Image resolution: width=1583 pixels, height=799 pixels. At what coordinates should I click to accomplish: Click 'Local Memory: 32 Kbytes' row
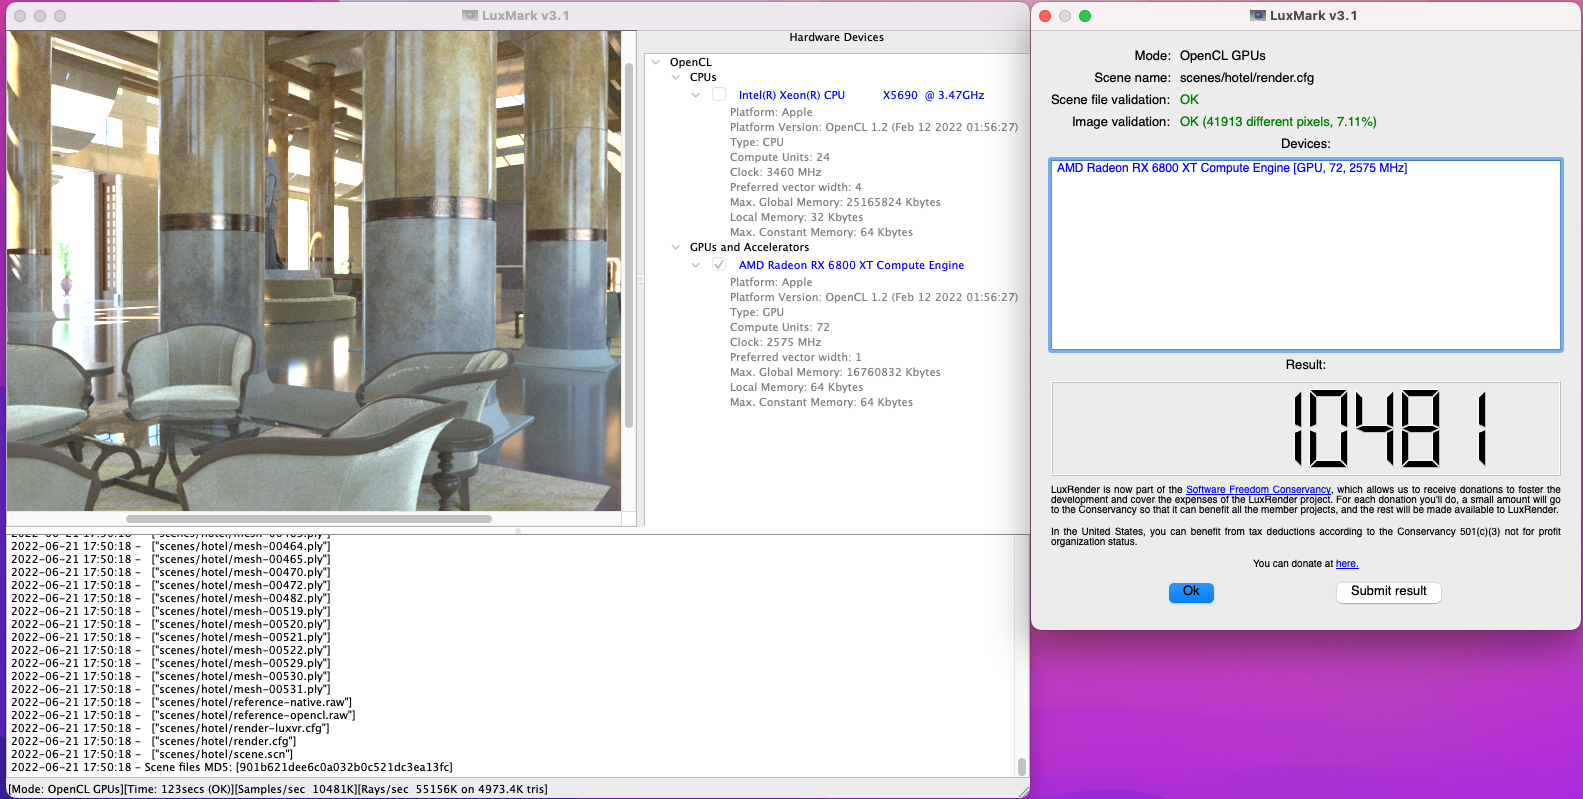797,217
